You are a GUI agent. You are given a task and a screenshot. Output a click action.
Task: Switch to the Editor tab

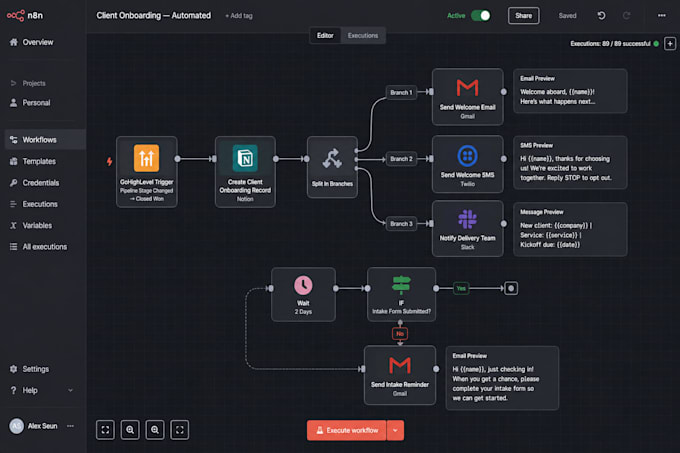[x=325, y=36]
